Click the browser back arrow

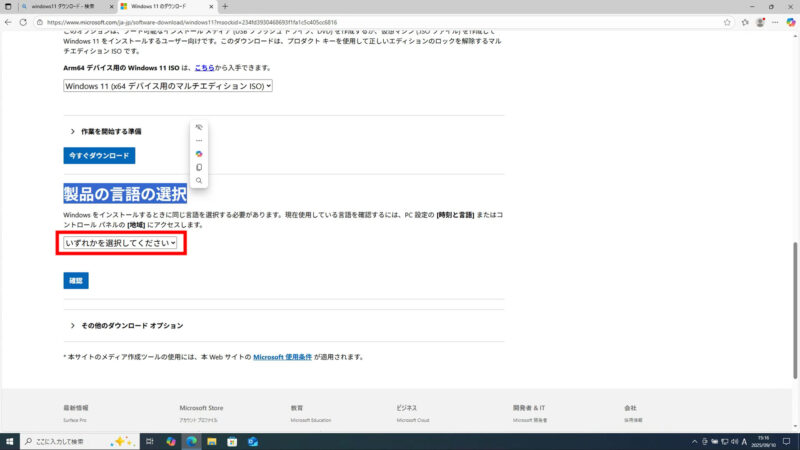[9, 21]
